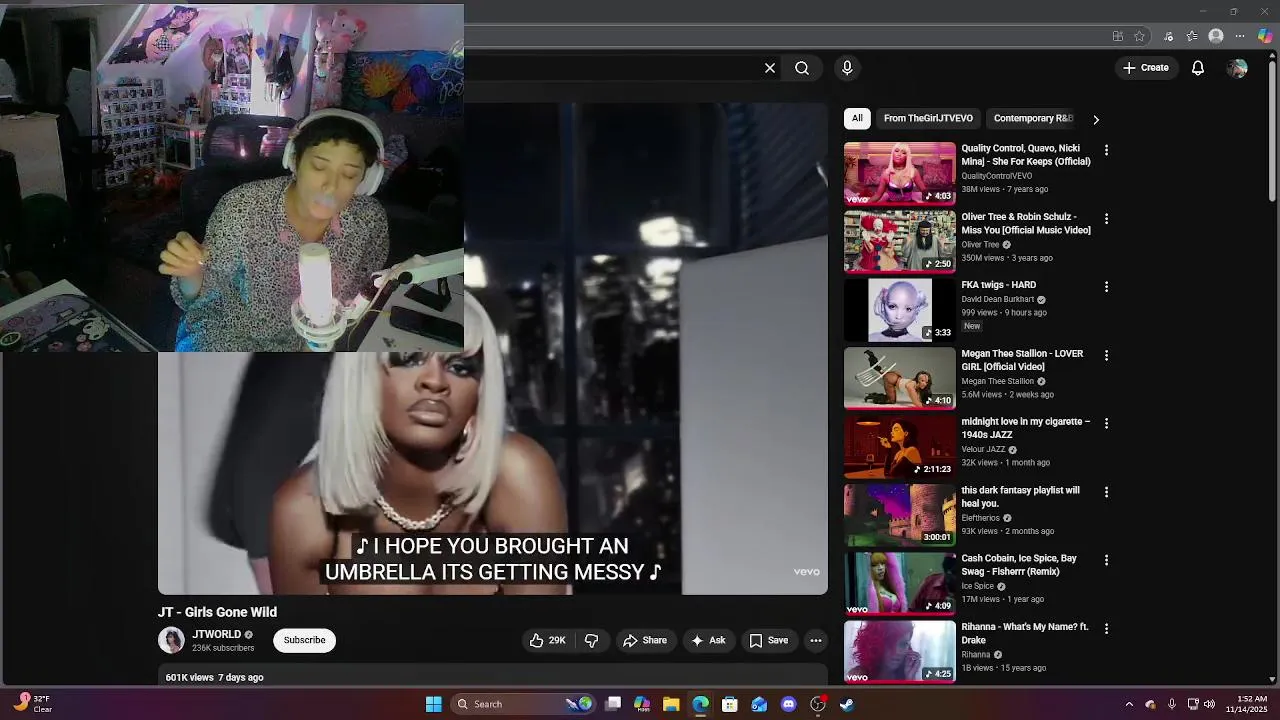This screenshot has width=1280, height=720.
Task: Show more filter chips with right arrow
Action: click(1096, 119)
